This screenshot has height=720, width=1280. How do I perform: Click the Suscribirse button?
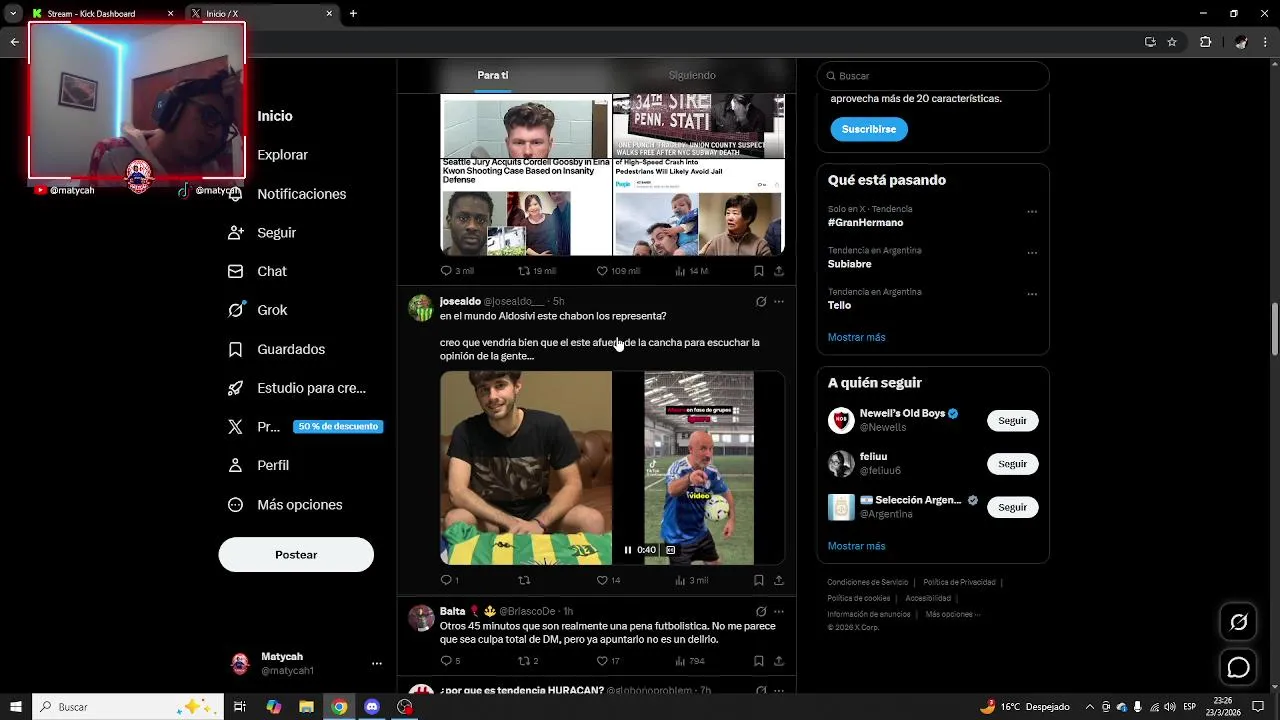pyautogui.click(x=869, y=129)
